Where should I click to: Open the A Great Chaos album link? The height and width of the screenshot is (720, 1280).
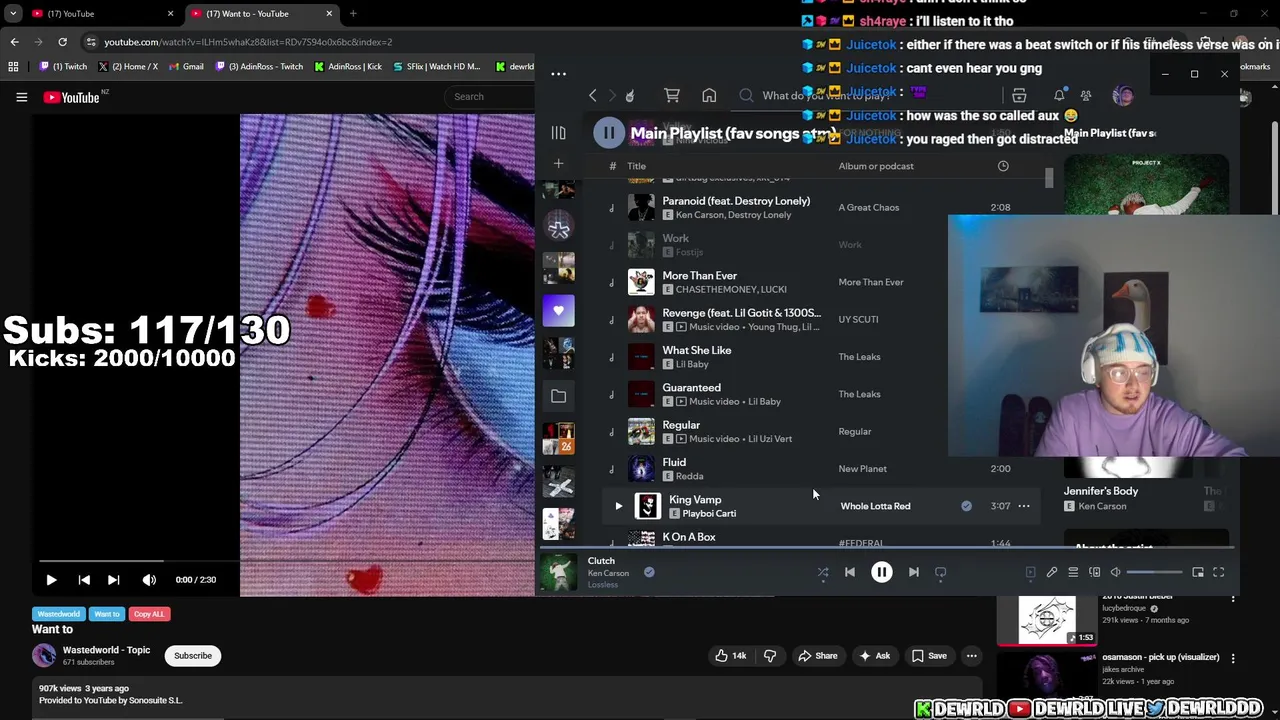tap(868, 207)
